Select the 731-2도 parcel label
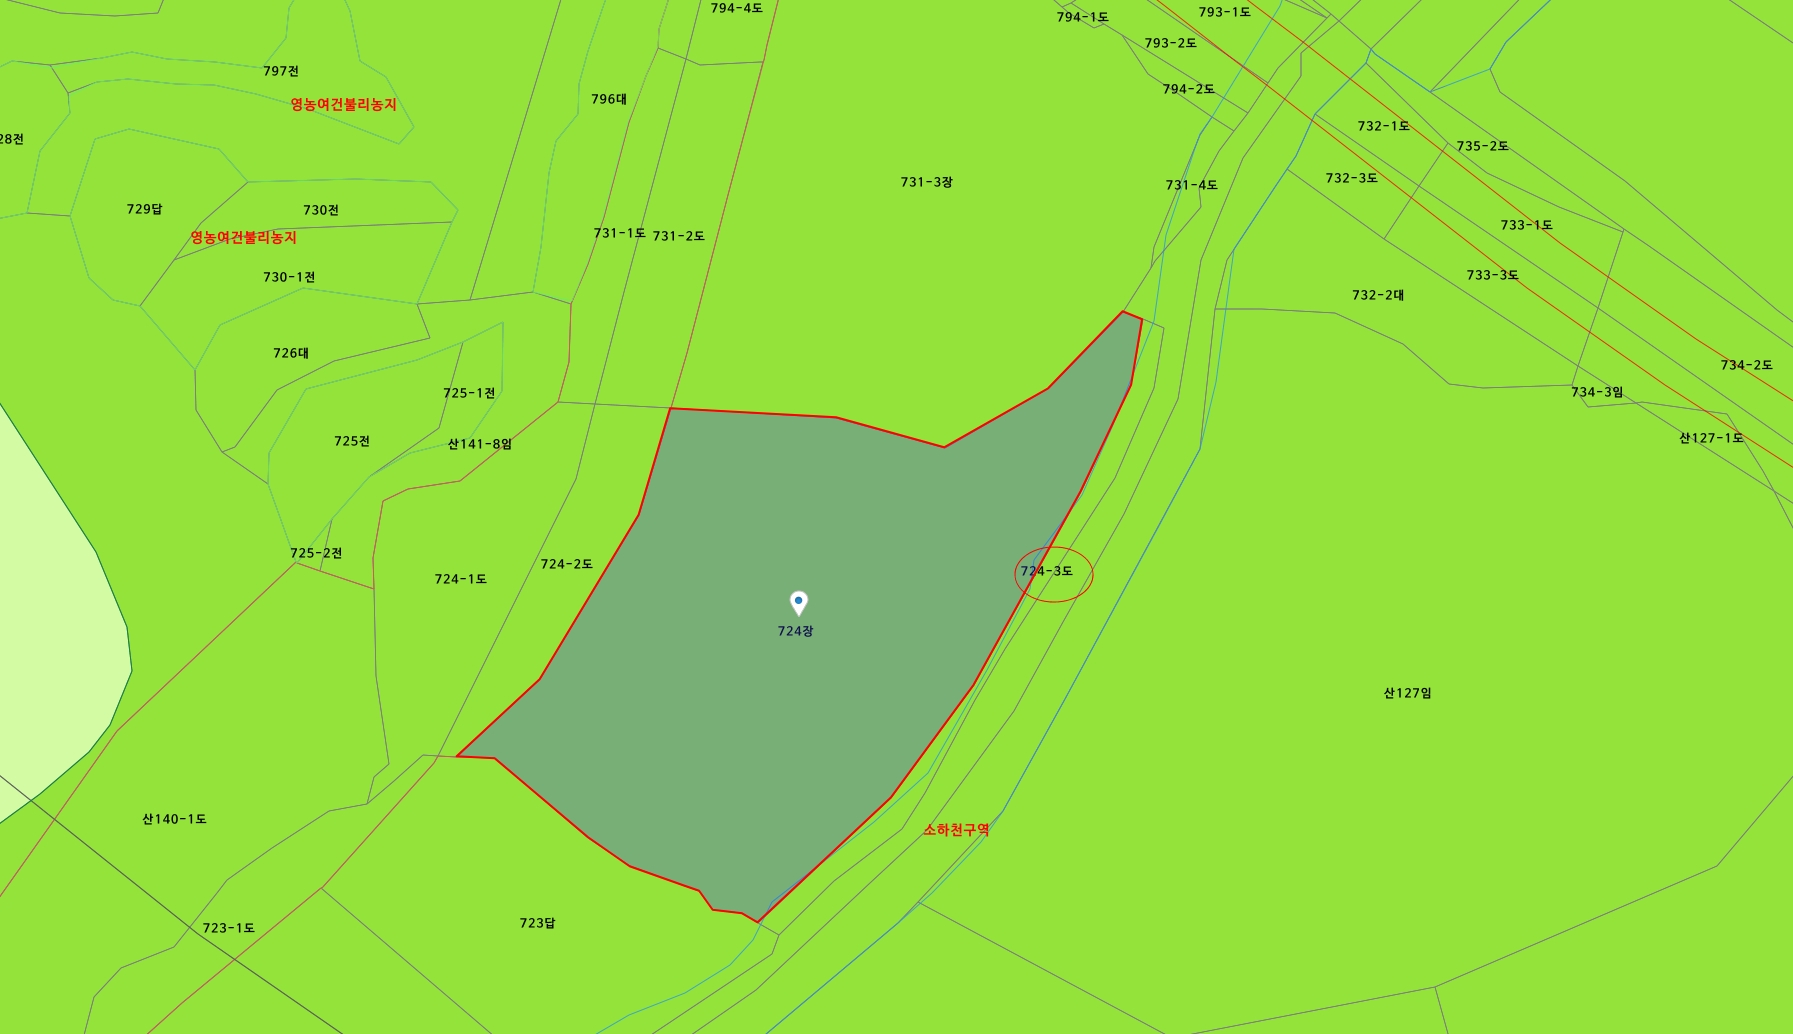This screenshot has height=1034, width=1793. pyautogui.click(x=679, y=236)
